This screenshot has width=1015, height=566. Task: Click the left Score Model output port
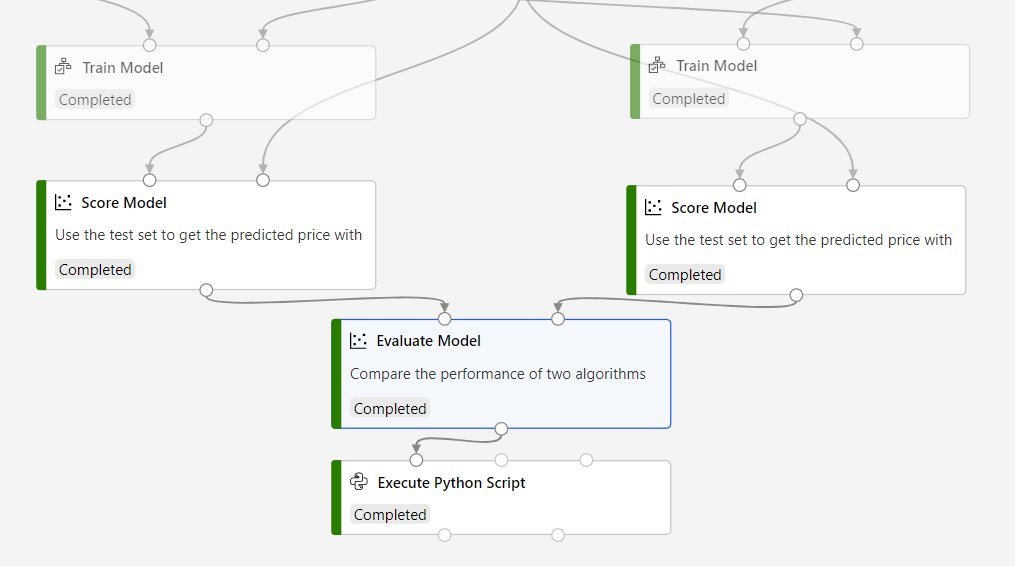click(206, 290)
